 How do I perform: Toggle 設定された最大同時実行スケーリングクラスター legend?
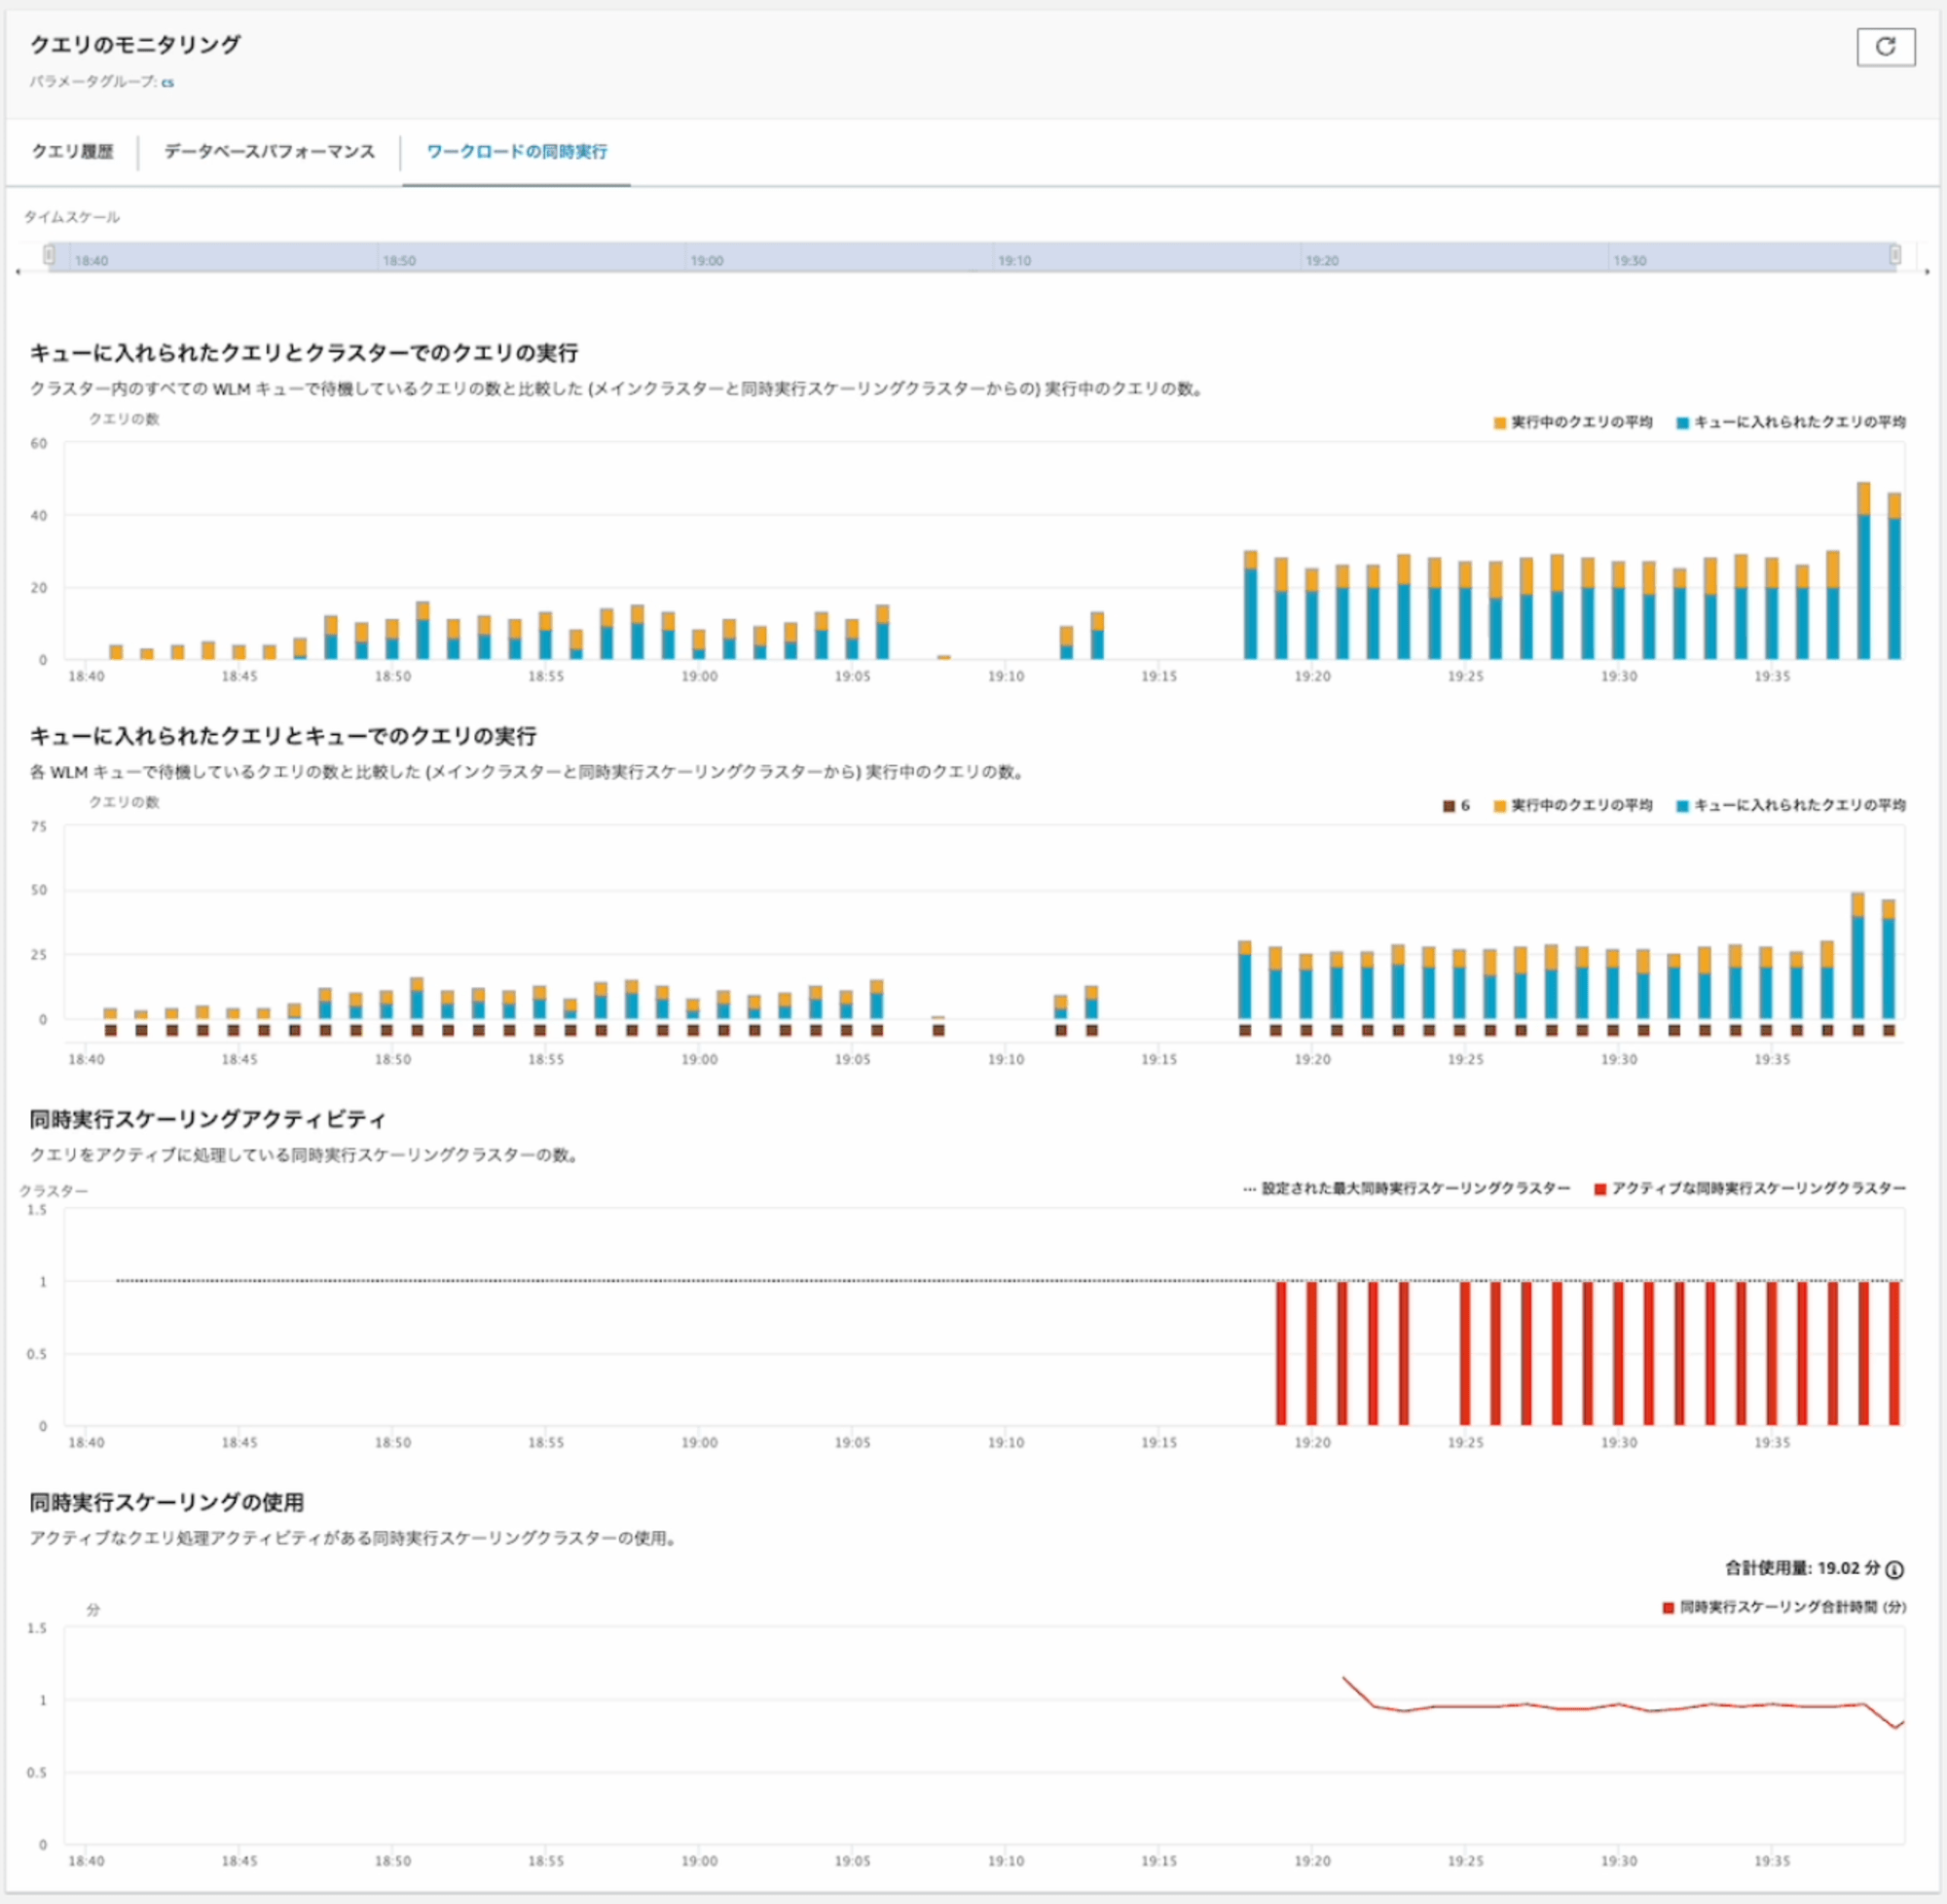(x=1407, y=1188)
